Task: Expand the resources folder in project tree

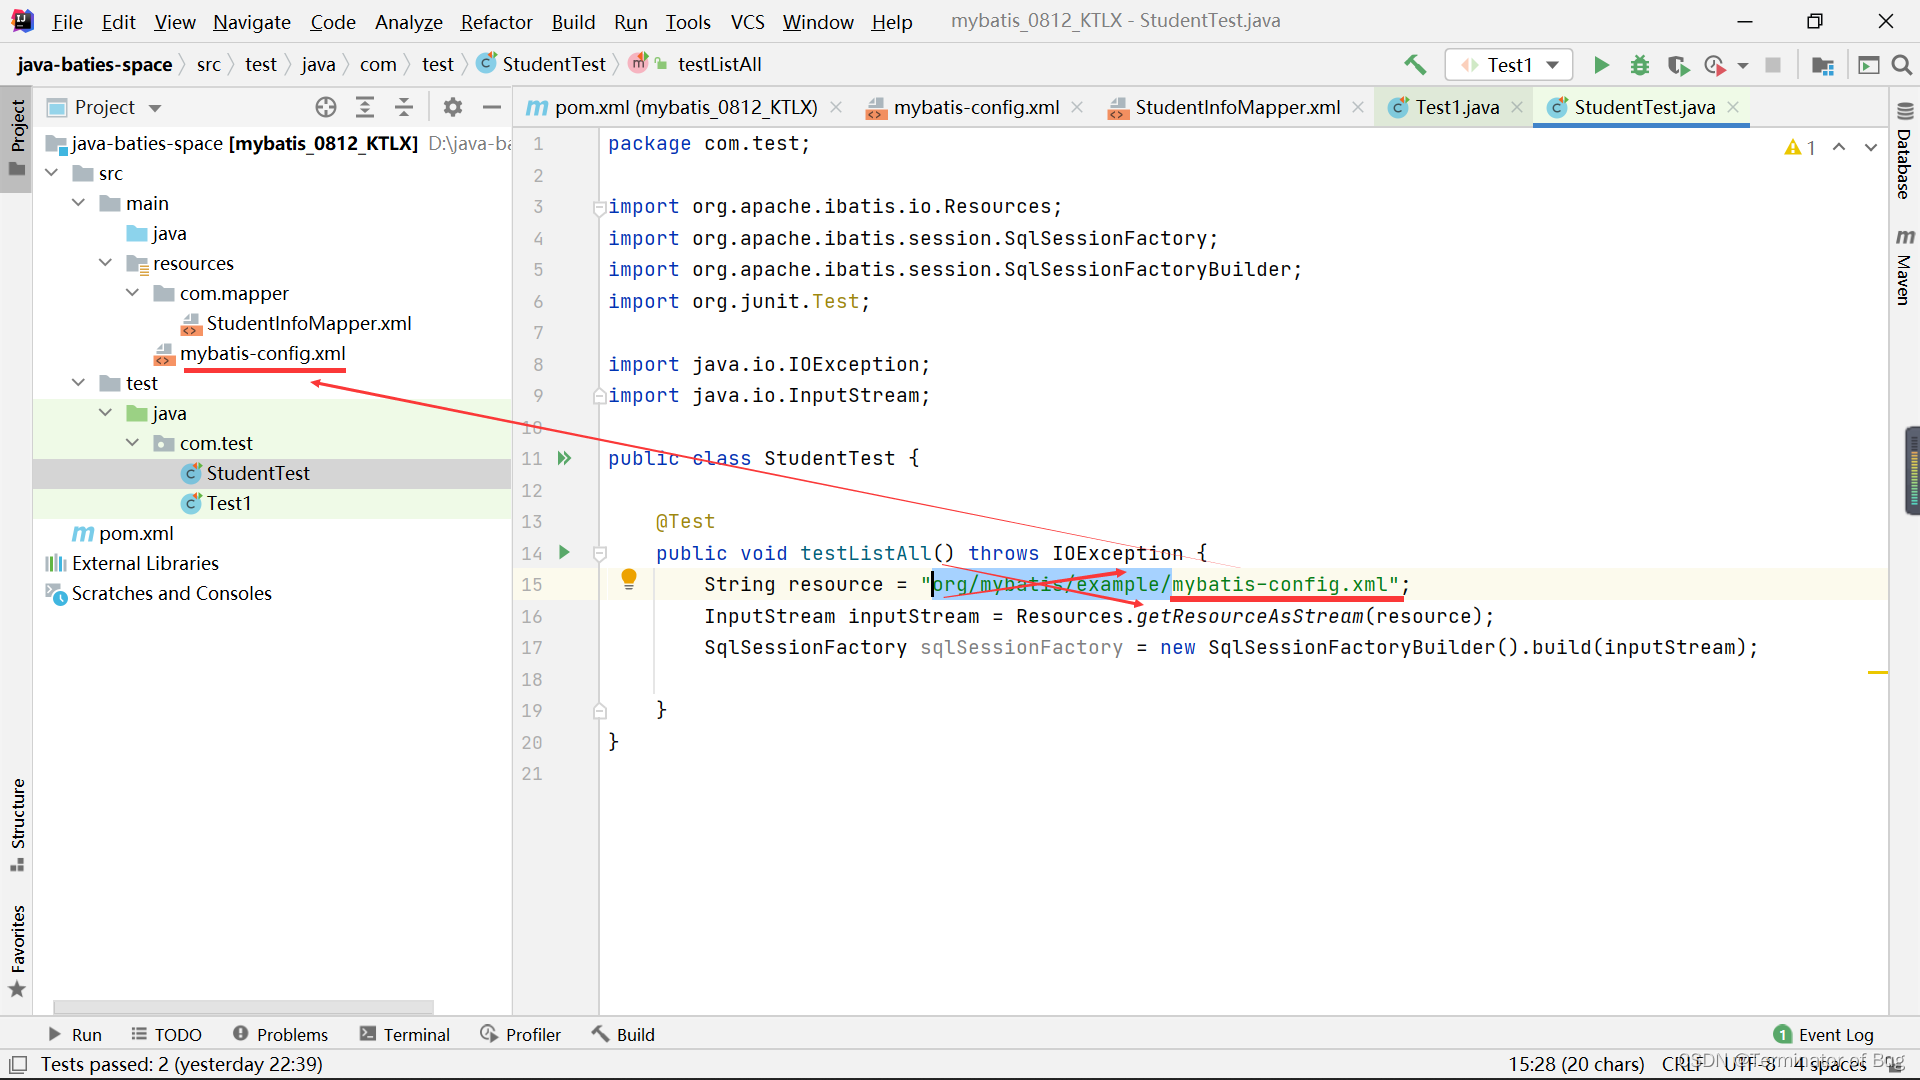Action: tap(104, 262)
